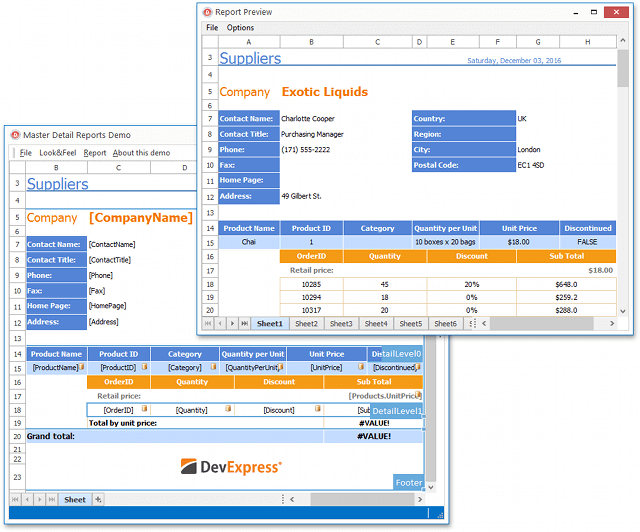Click the Suppliers title link in preview
This screenshot has height=532, width=640.
point(250,59)
